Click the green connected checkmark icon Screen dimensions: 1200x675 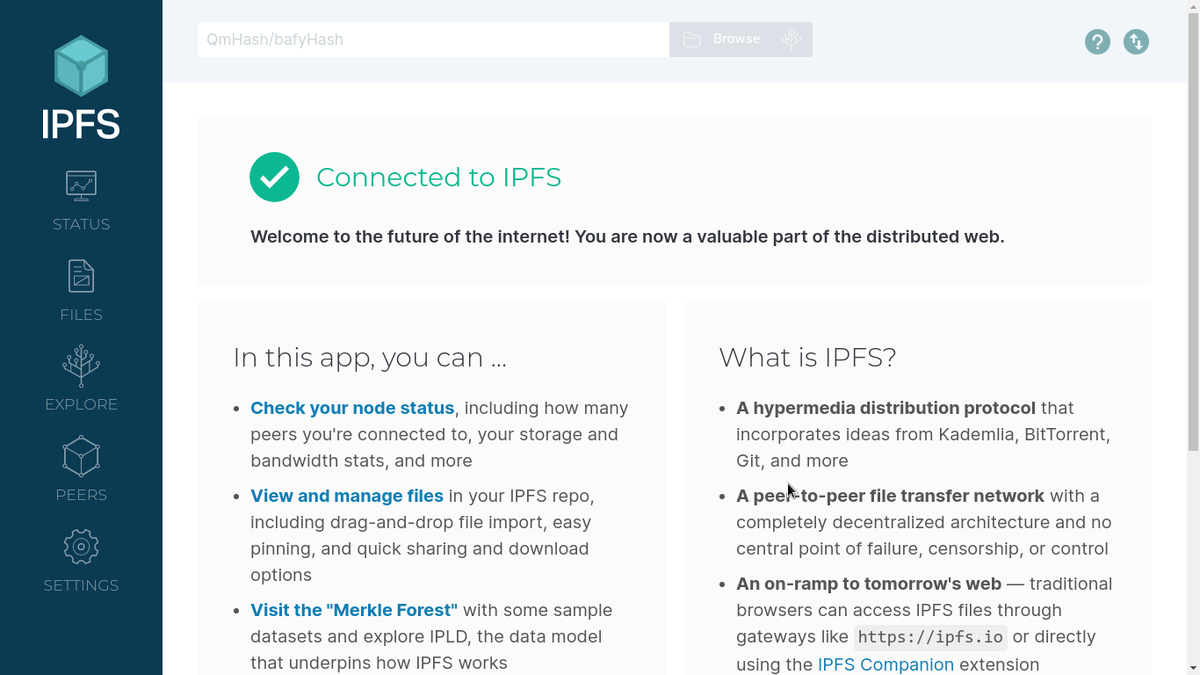[274, 177]
